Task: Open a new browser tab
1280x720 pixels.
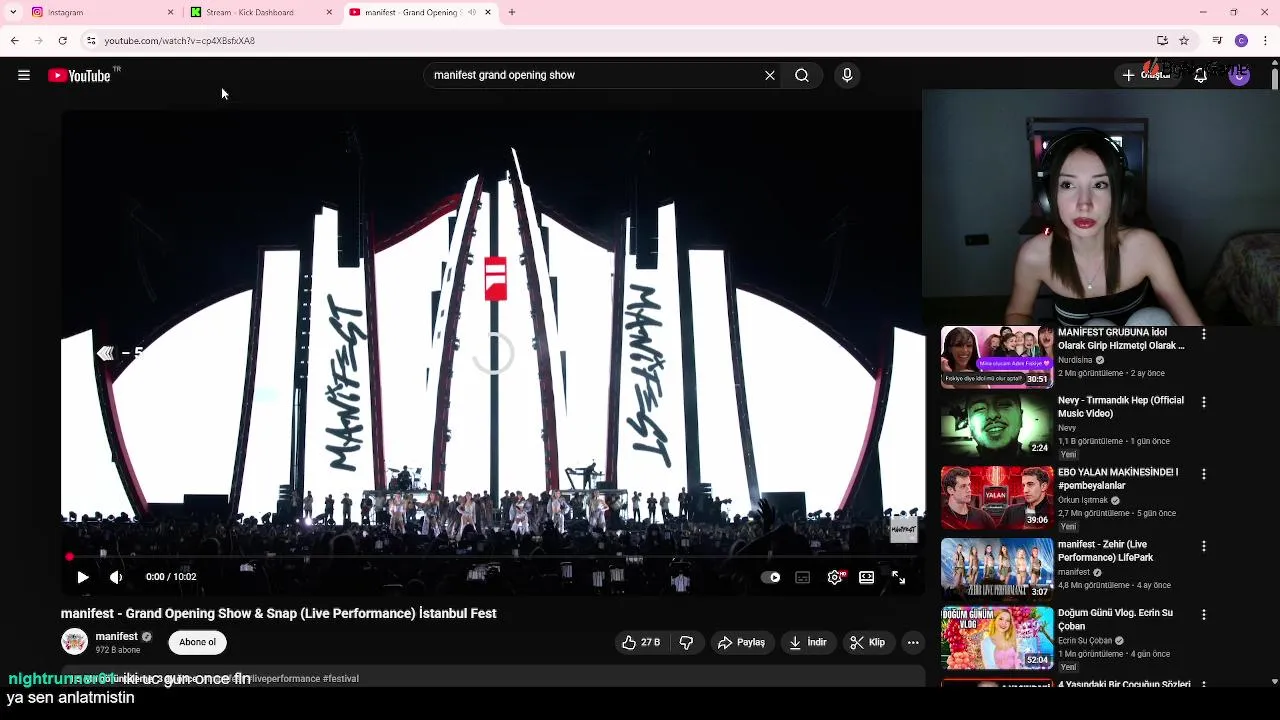Action: coord(512,12)
